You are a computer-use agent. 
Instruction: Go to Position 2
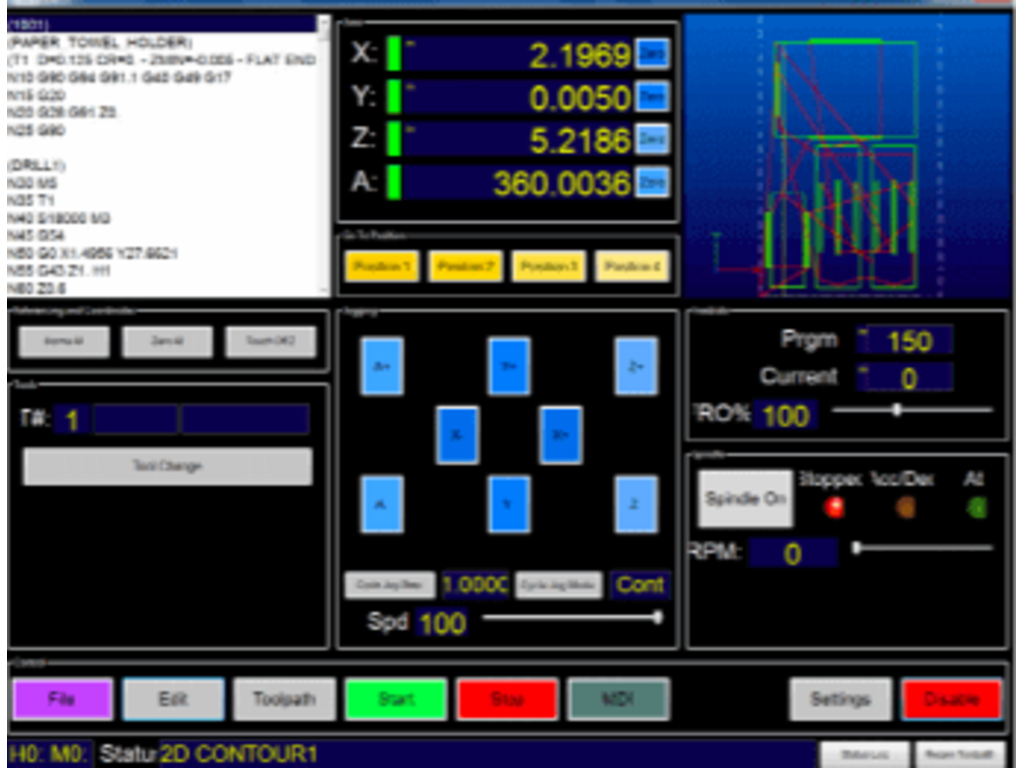tap(466, 266)
